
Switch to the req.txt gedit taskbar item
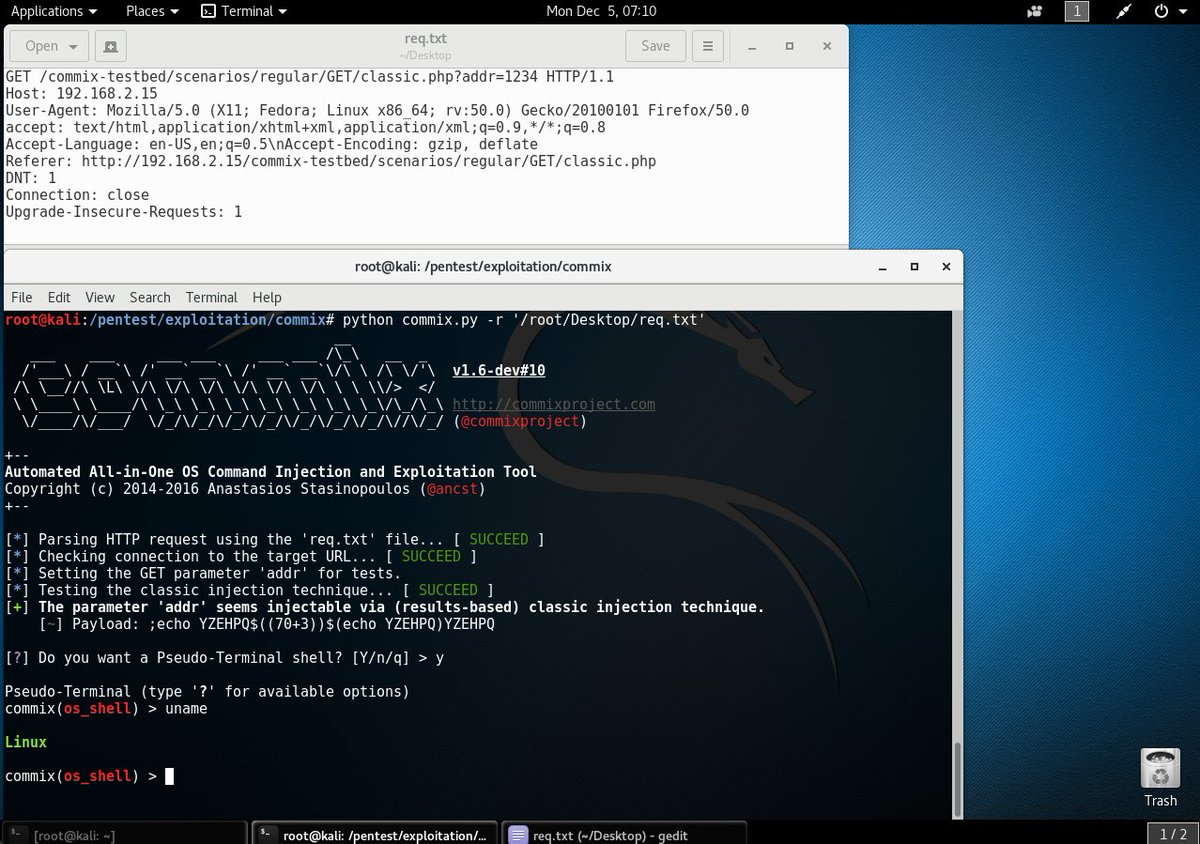[x=623, y=833]
